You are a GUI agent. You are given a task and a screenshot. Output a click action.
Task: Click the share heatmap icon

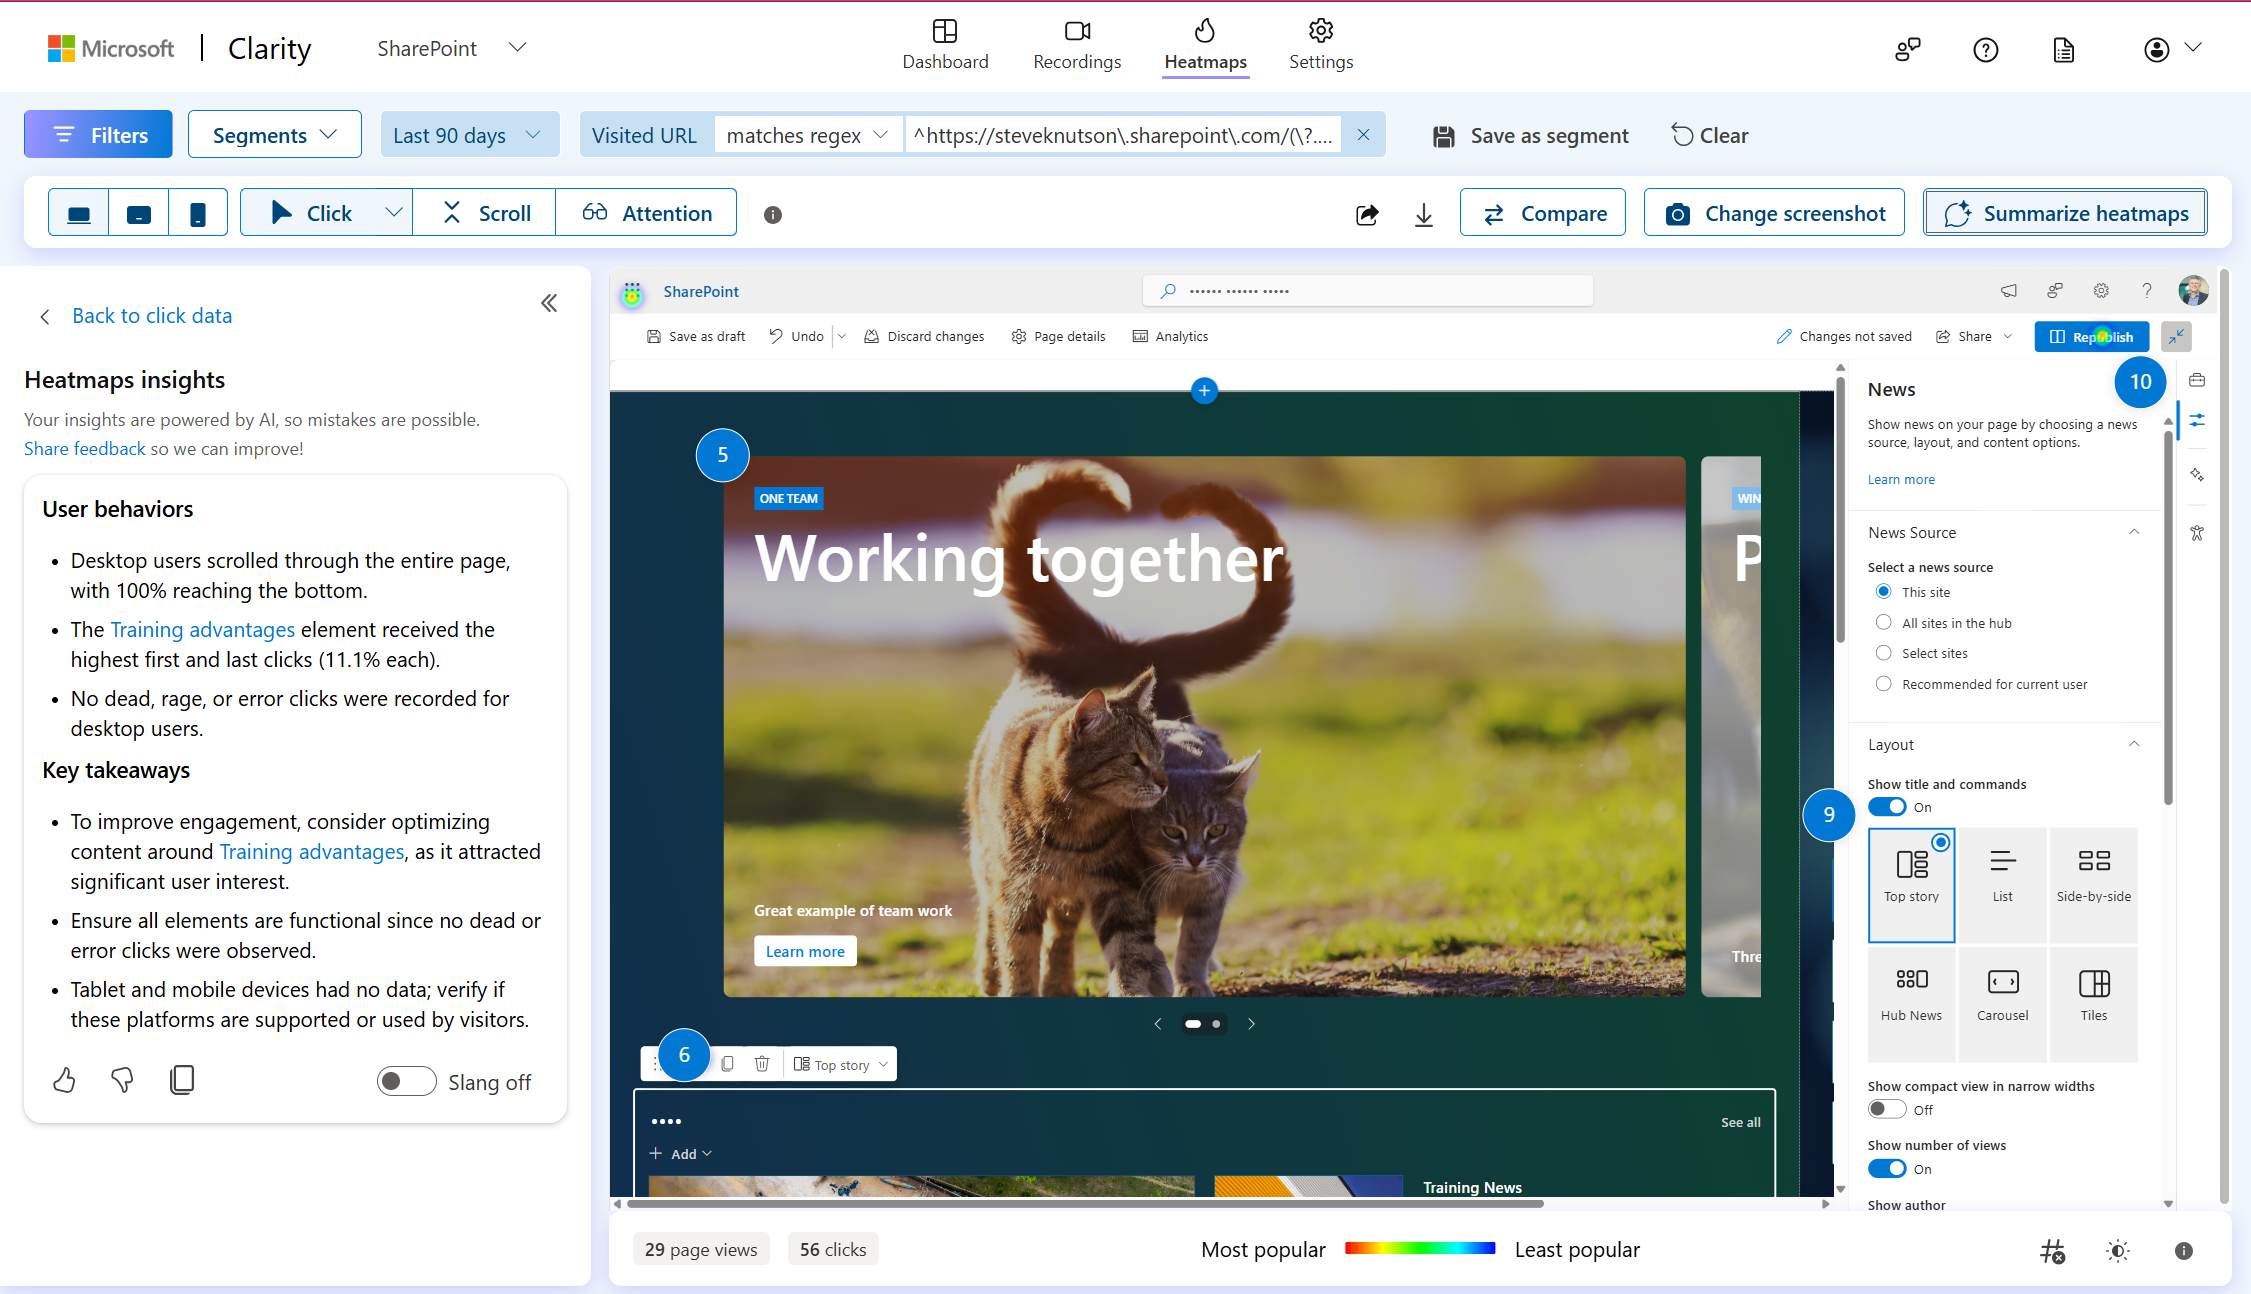click(1367, 214)
